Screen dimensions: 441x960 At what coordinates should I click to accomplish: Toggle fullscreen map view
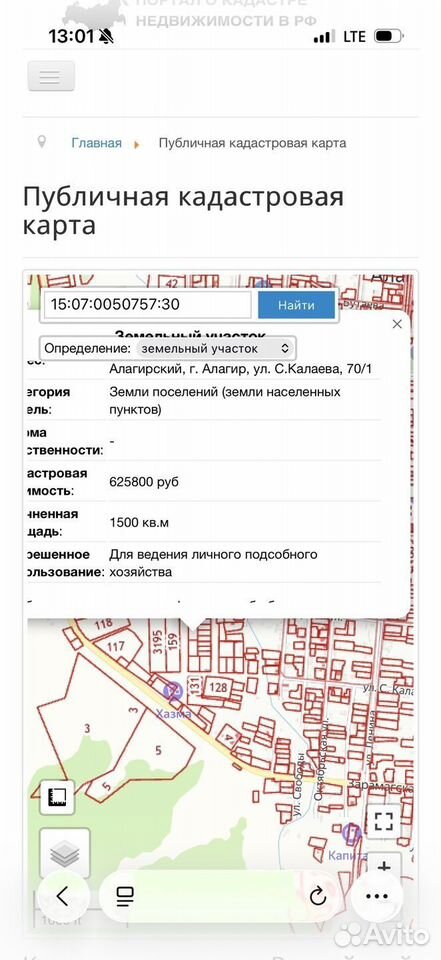tap(383, 821)
